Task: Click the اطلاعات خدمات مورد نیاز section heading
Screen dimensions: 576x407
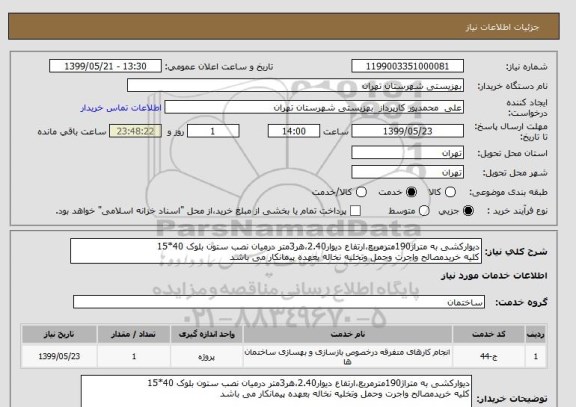Action: (494, 276)
